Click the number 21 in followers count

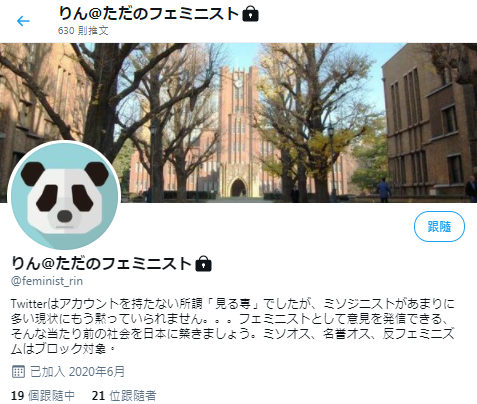click(99, 396)
